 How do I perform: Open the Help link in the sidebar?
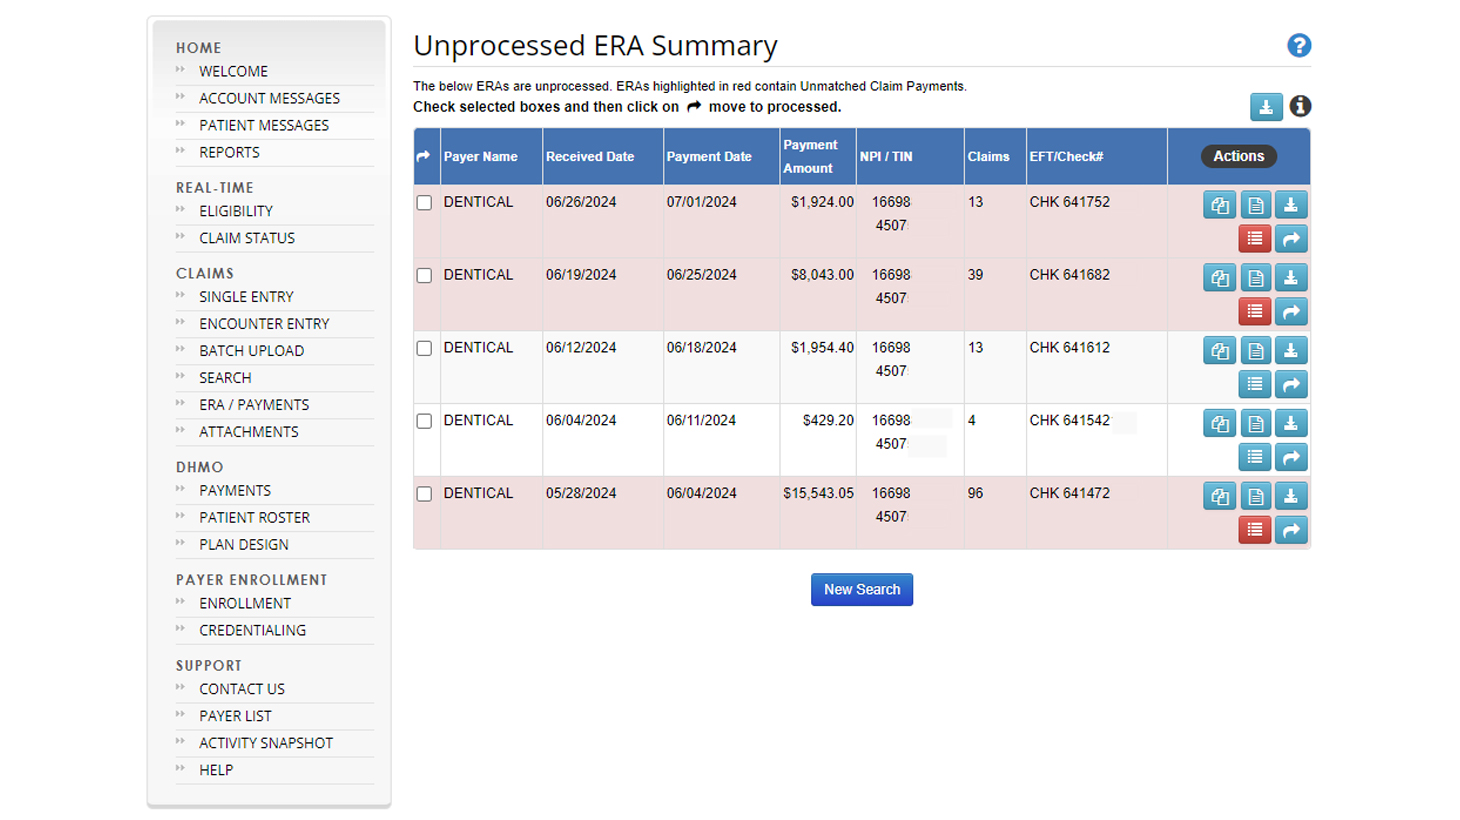216,770
